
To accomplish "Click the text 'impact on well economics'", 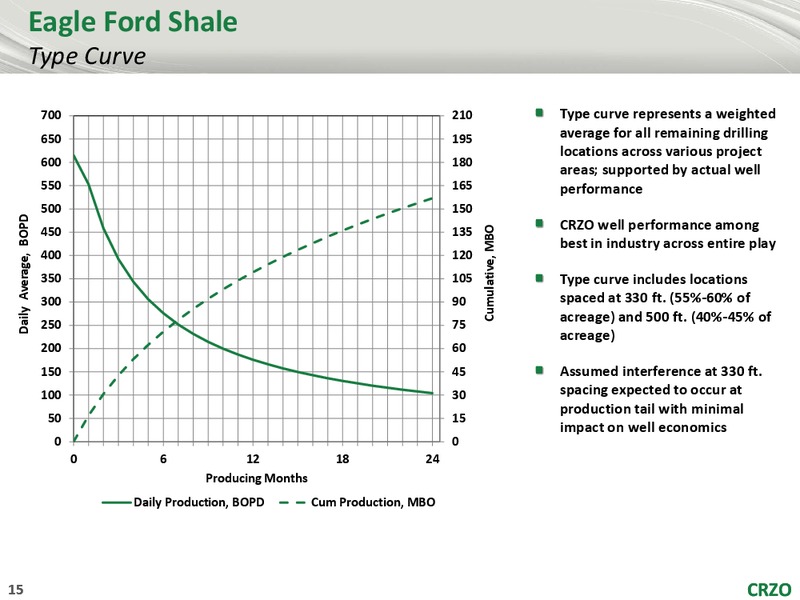I will (x=643, y=428).
